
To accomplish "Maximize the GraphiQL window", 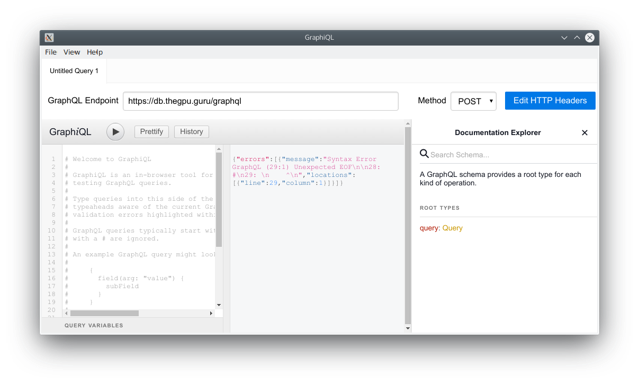I will point(577,38).
